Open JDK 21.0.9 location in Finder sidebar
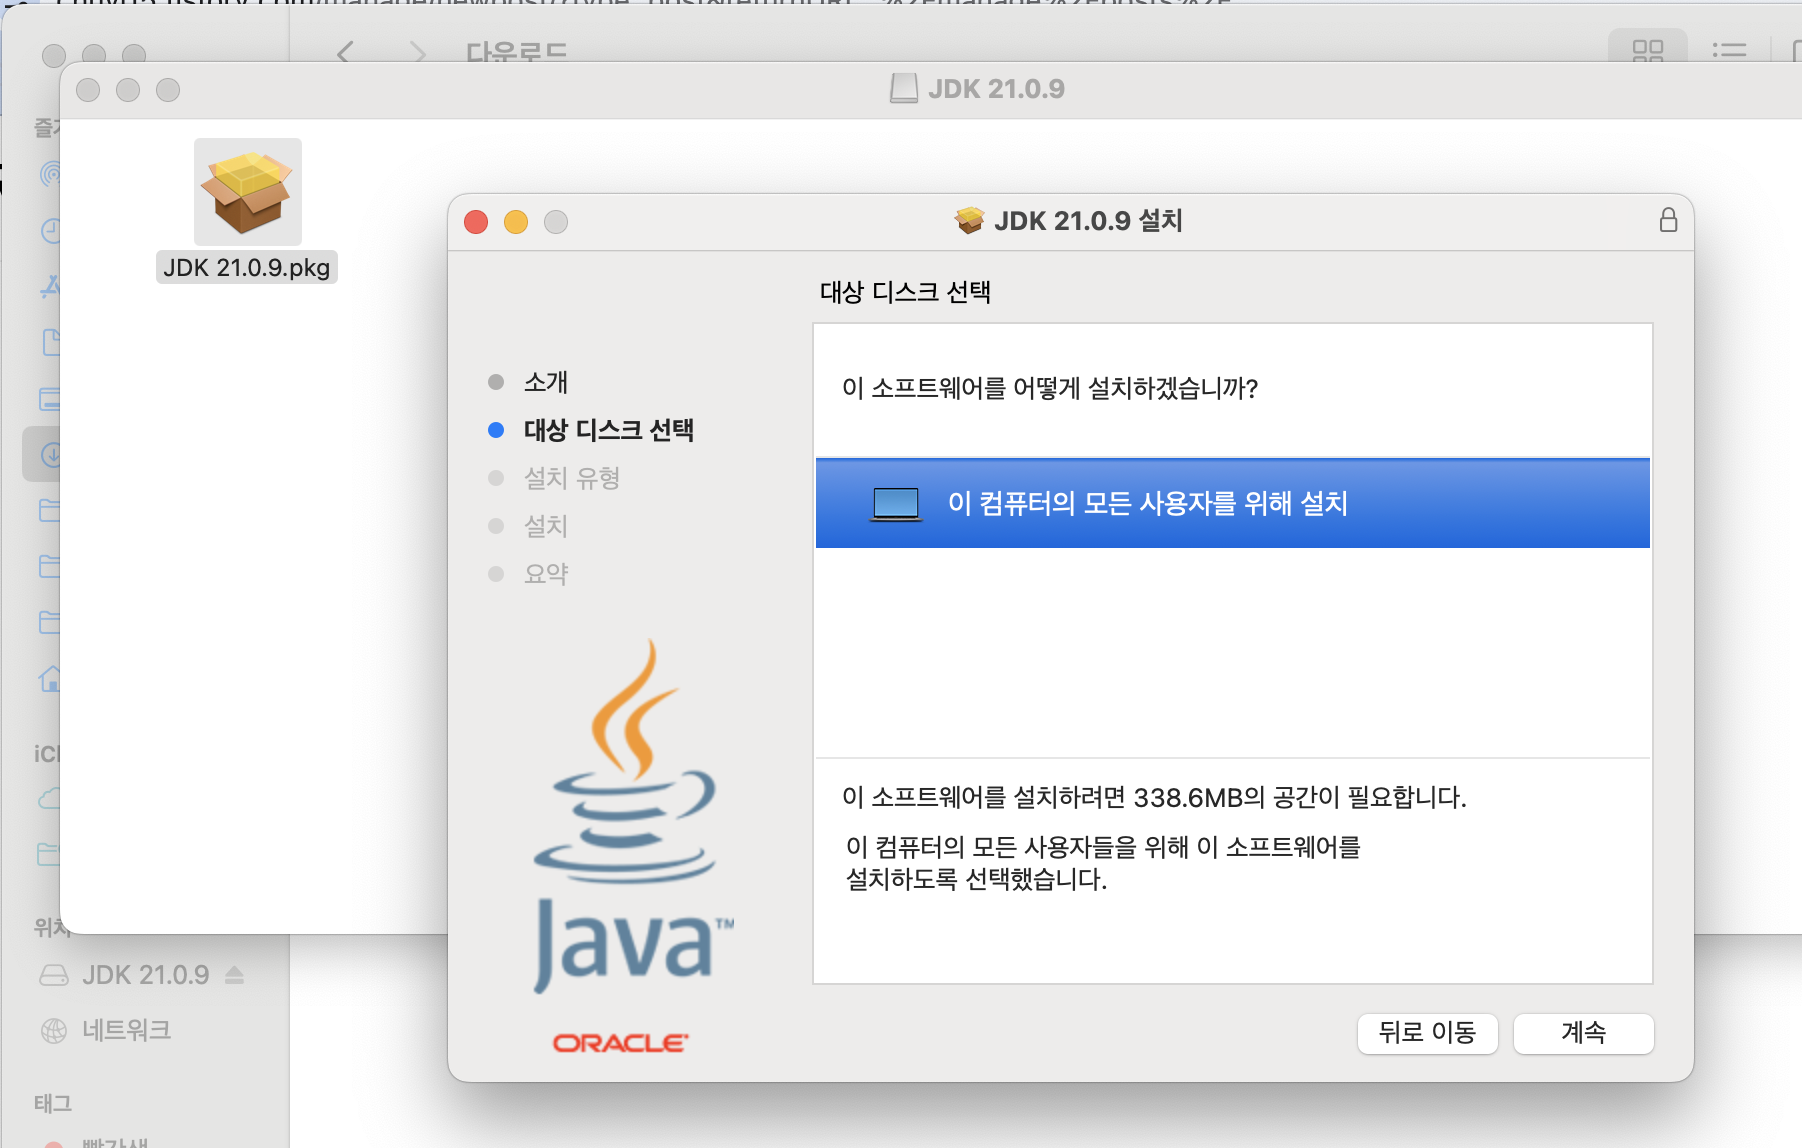Viewport: 1802px width, 1148px height. (x=145, y=975)
